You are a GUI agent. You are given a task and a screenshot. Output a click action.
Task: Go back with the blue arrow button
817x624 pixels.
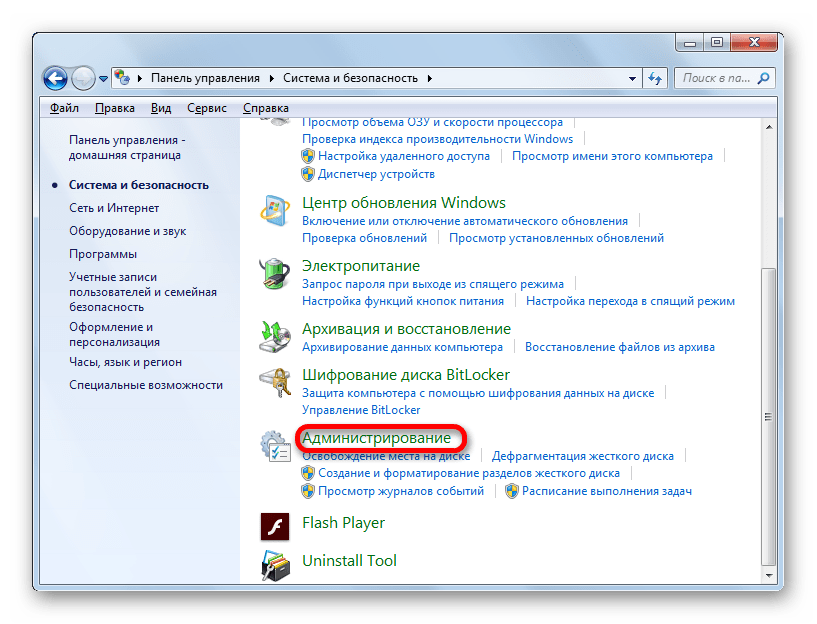[x=55, y=79]
